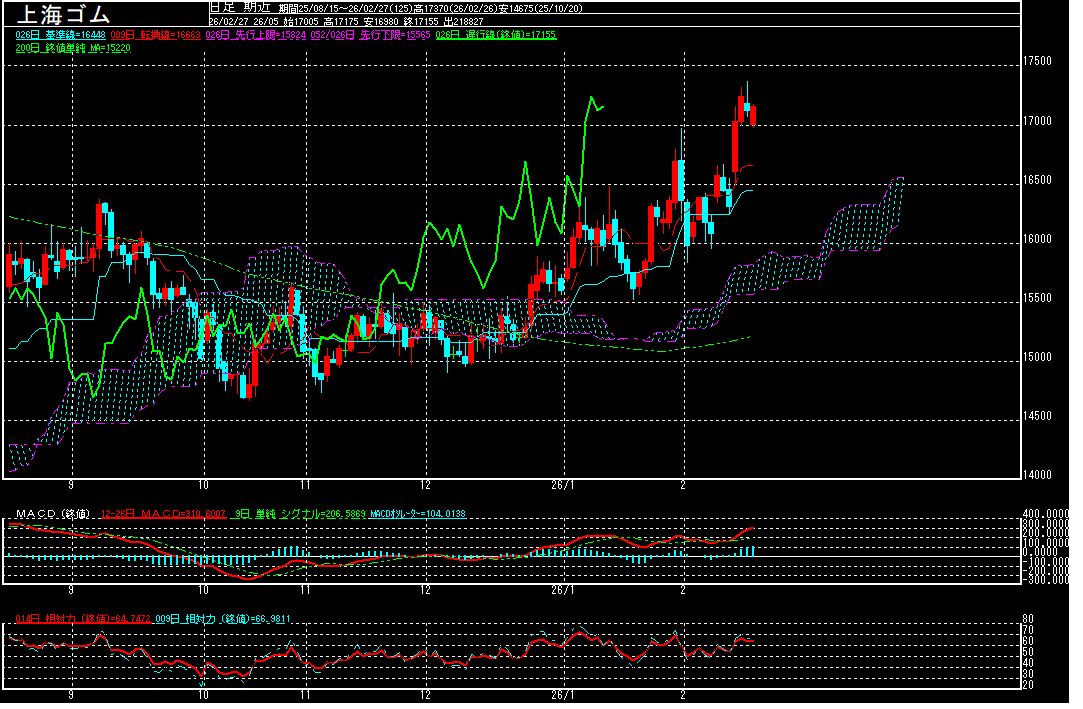Select the 009日 相対力 RSI label

coord(222,619)
